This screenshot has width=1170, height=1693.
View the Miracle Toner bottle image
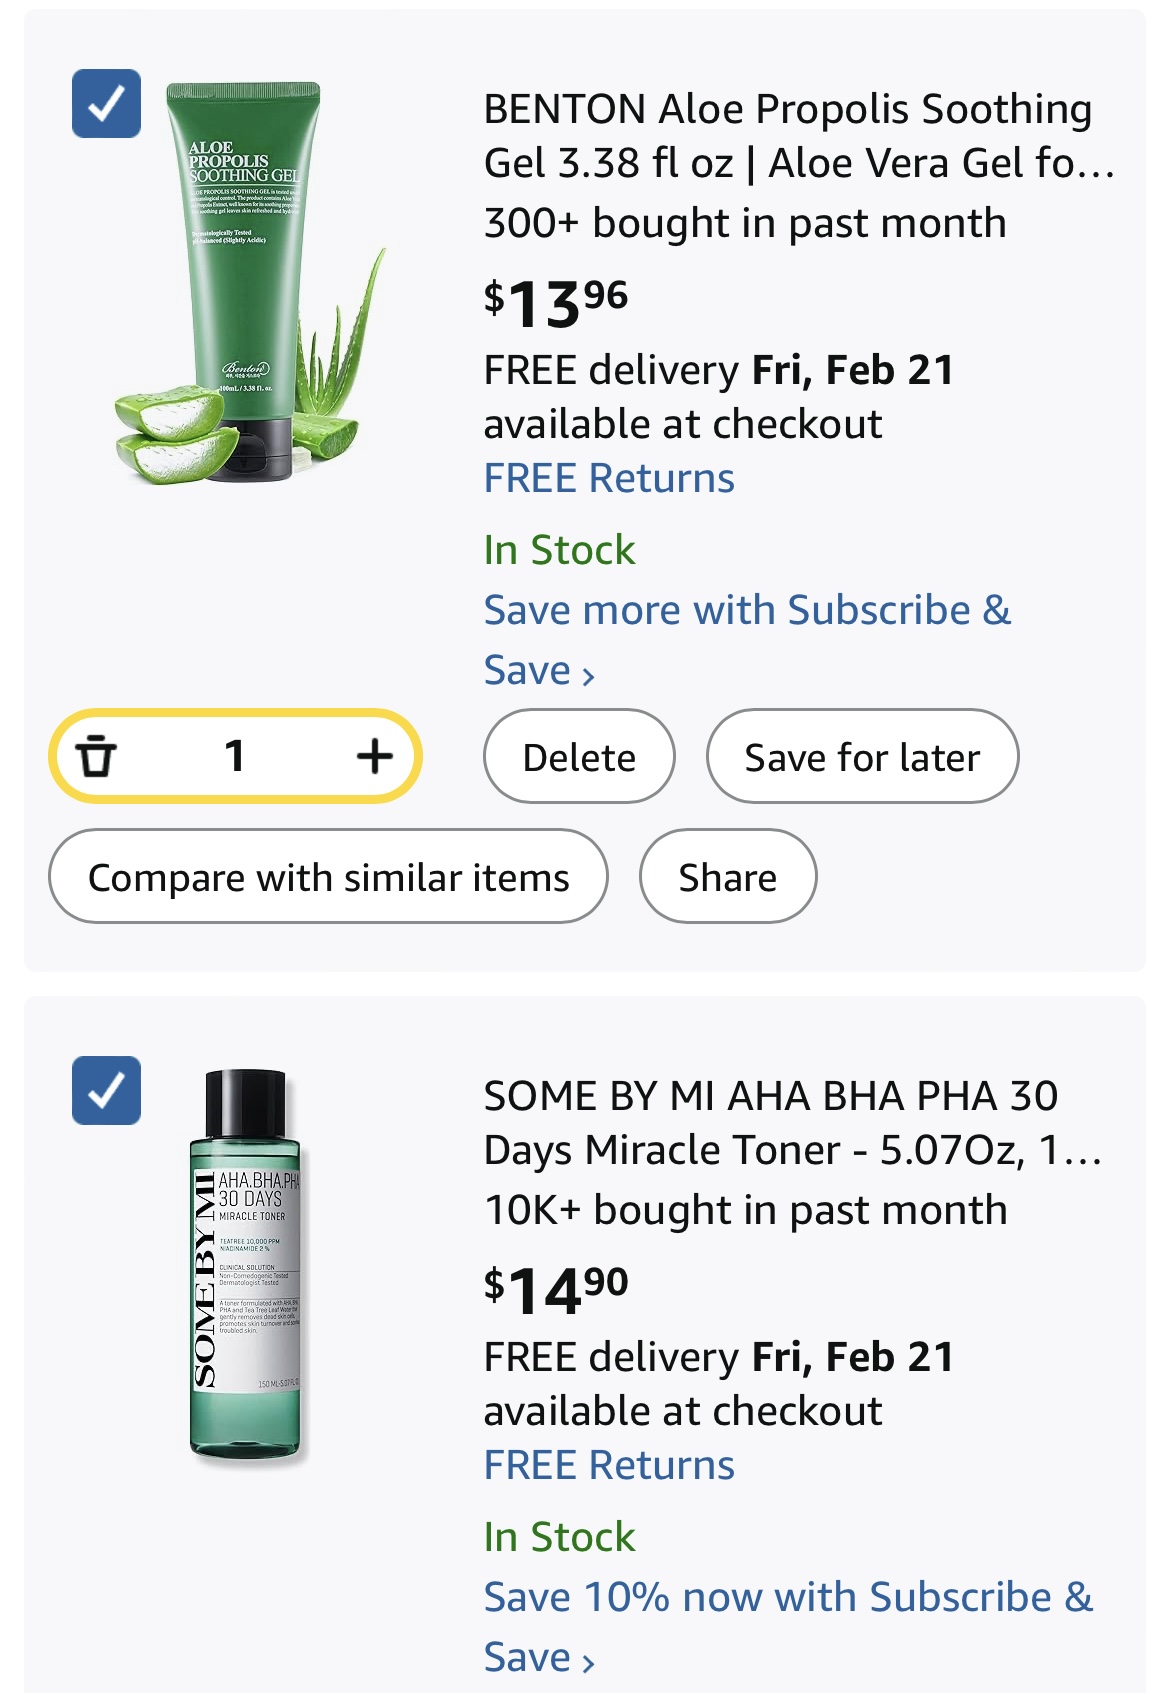pyautogui.click(x=246, y=1265)
